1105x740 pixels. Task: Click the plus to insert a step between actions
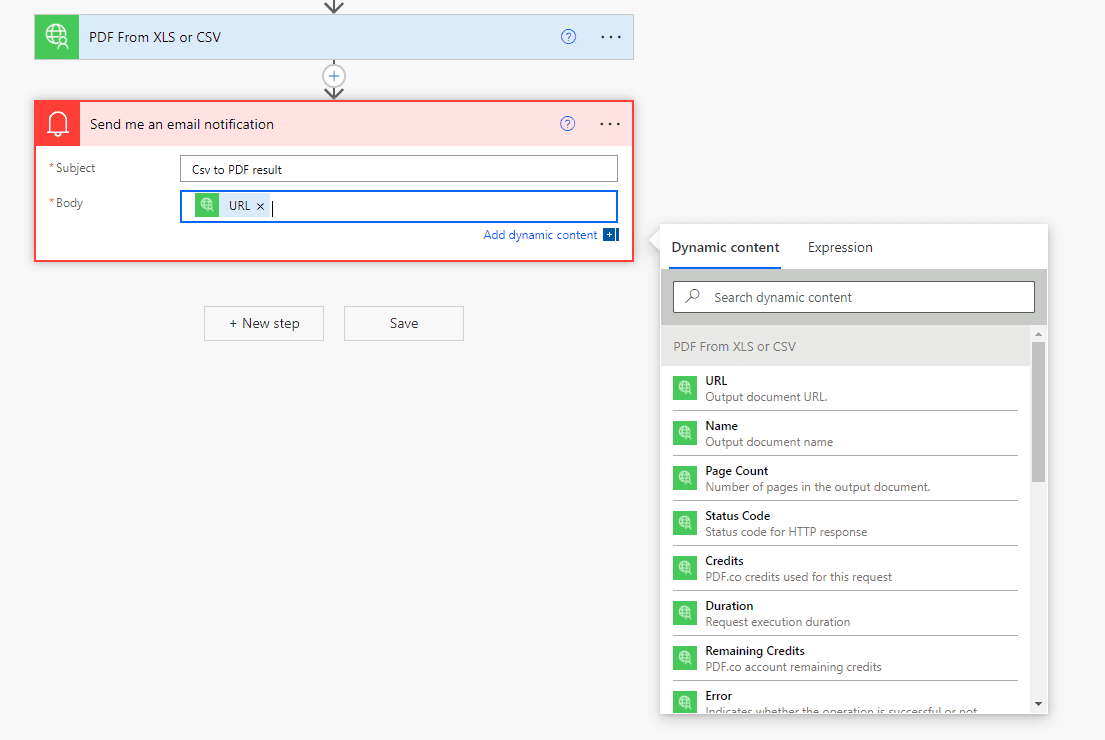click(333, 77)
